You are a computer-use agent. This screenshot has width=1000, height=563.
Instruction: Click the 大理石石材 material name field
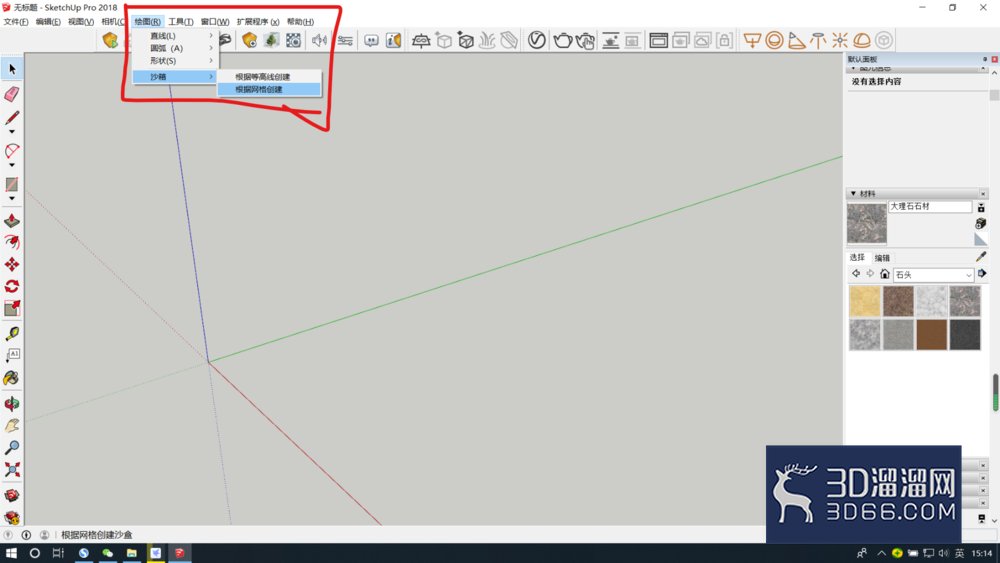(930, 207)
